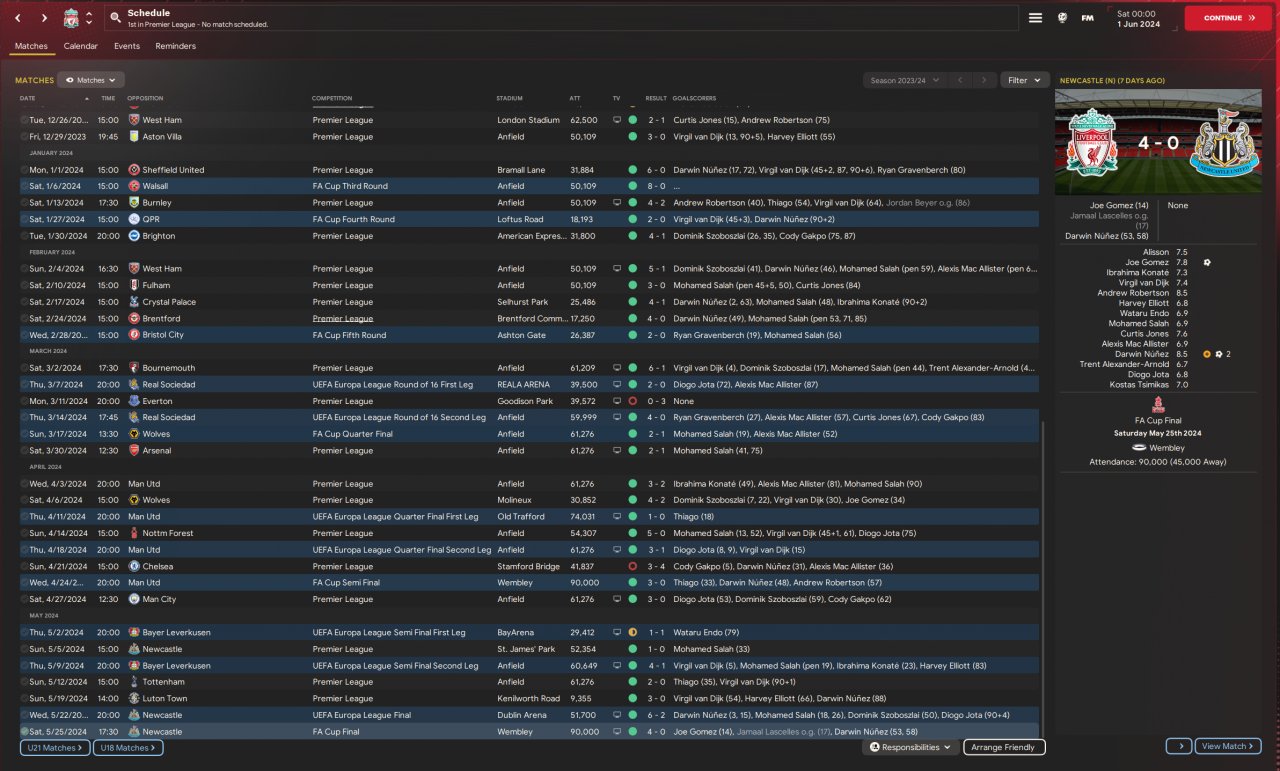Click the Schedule search bar field

tap(560, 18)
